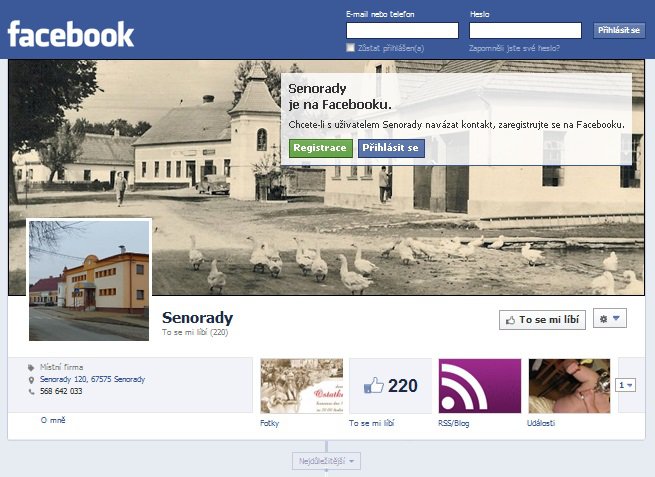Click the location pin icon by address
655x477 pixels.
tap(31, 380)
